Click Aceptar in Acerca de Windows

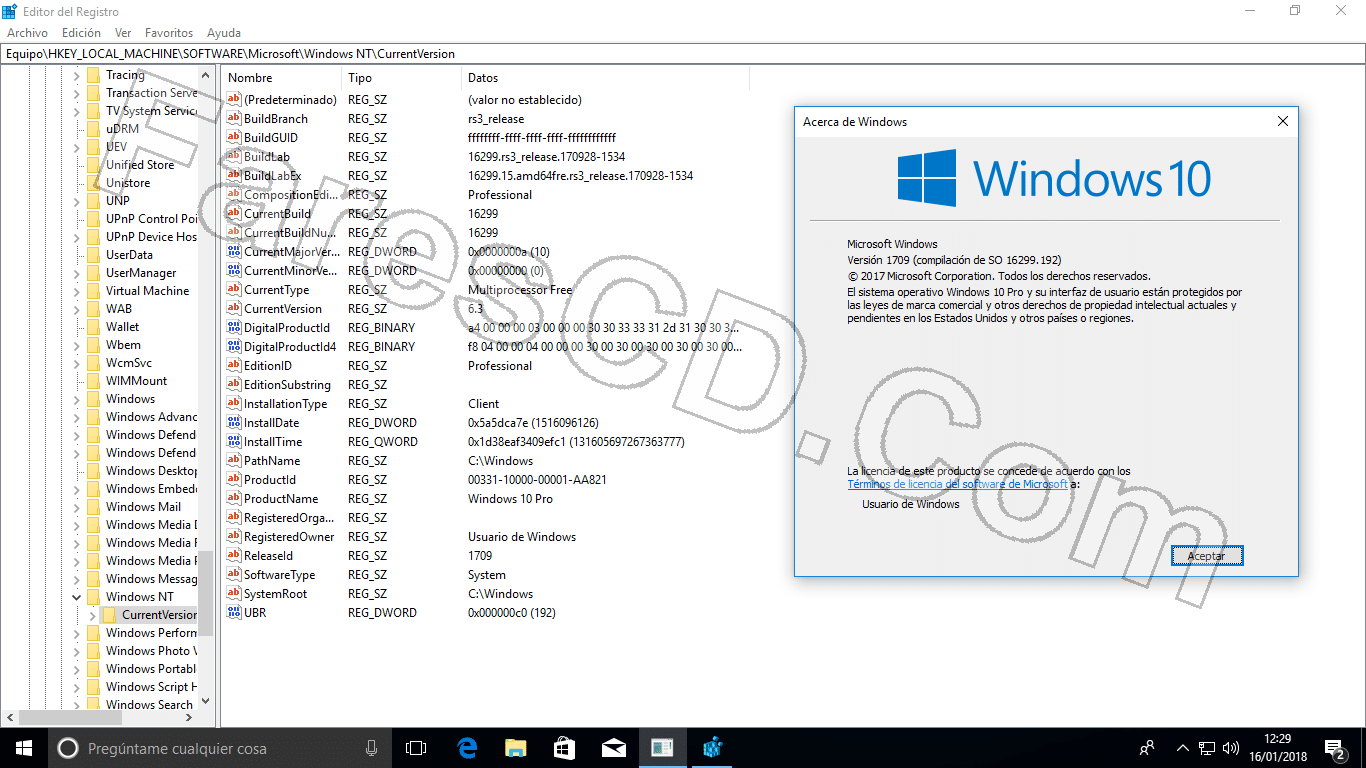1207,555
